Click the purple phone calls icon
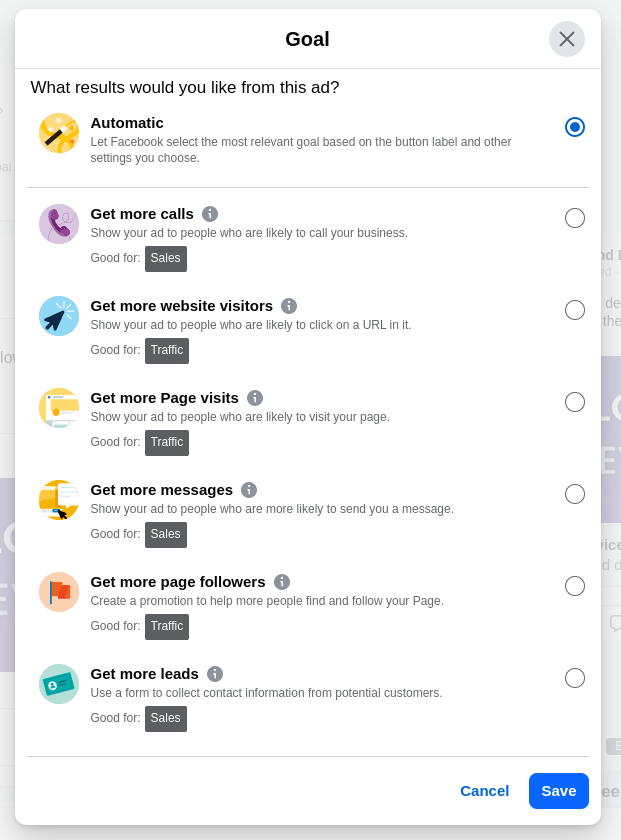This screenshot has height=840, width=621. click(x=59, y=224)
